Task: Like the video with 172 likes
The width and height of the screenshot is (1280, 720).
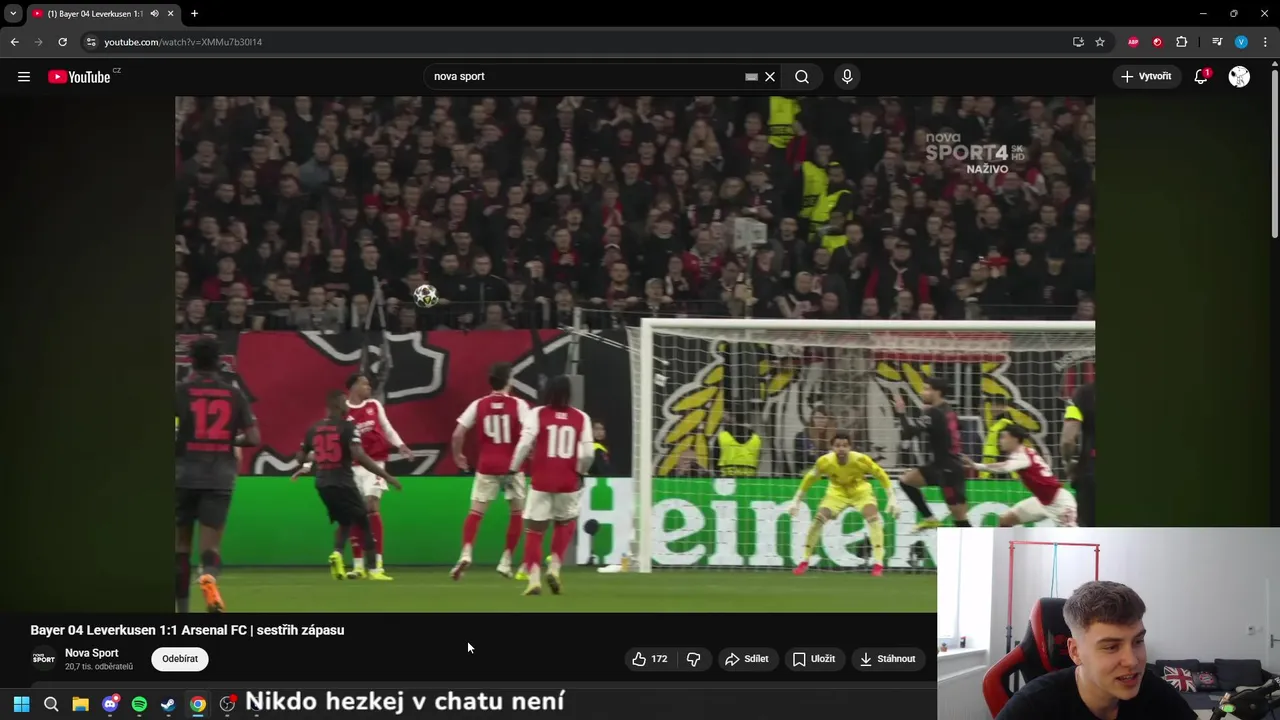Action: 649,659
